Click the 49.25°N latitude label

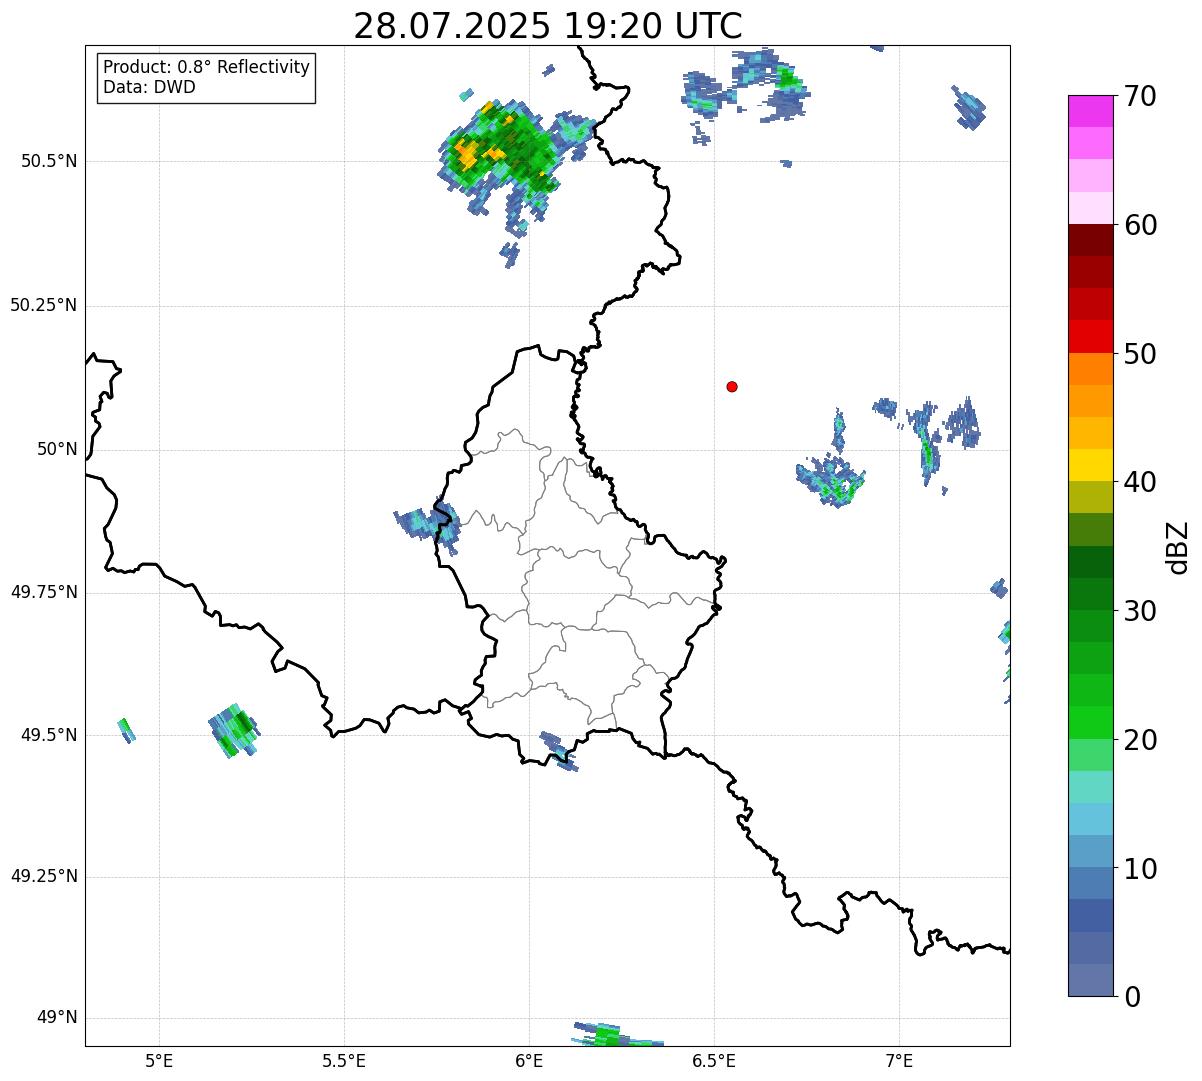coord(44,877)
